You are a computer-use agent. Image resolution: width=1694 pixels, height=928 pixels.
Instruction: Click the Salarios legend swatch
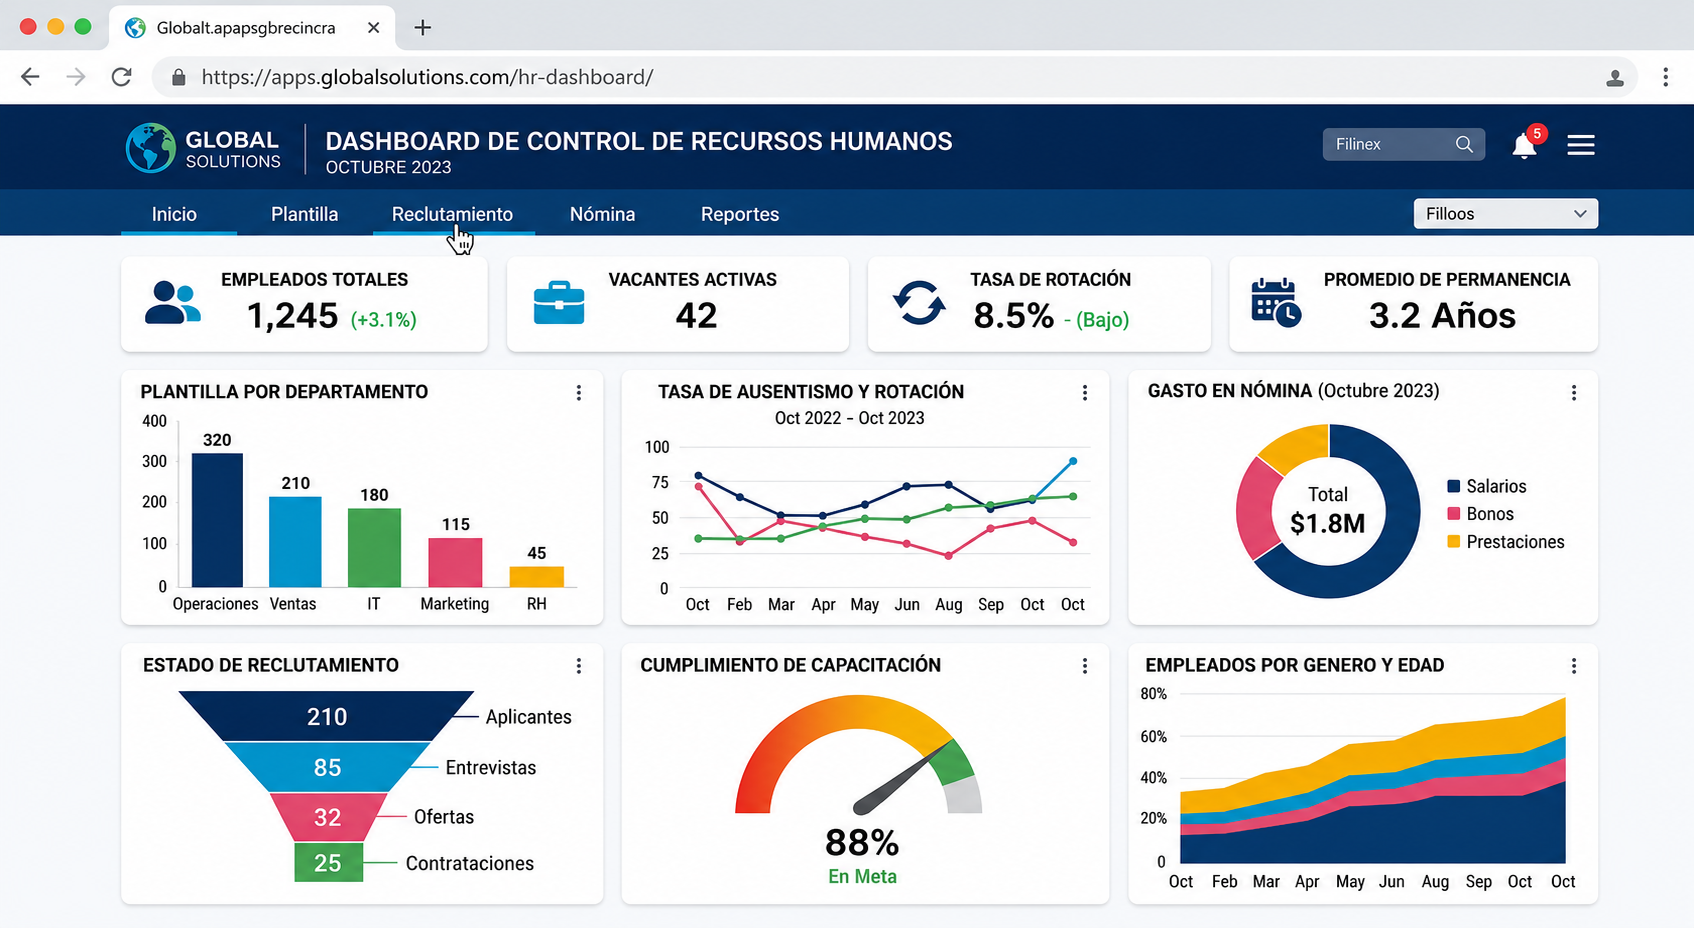tap(1454, 486)
